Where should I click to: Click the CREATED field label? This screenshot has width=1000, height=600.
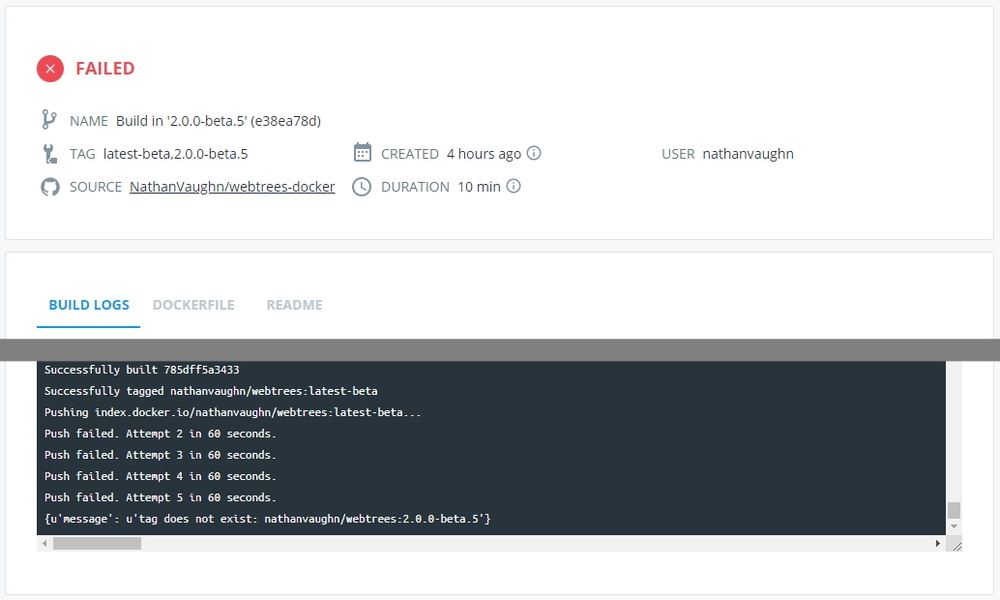(x=410, y=154)
